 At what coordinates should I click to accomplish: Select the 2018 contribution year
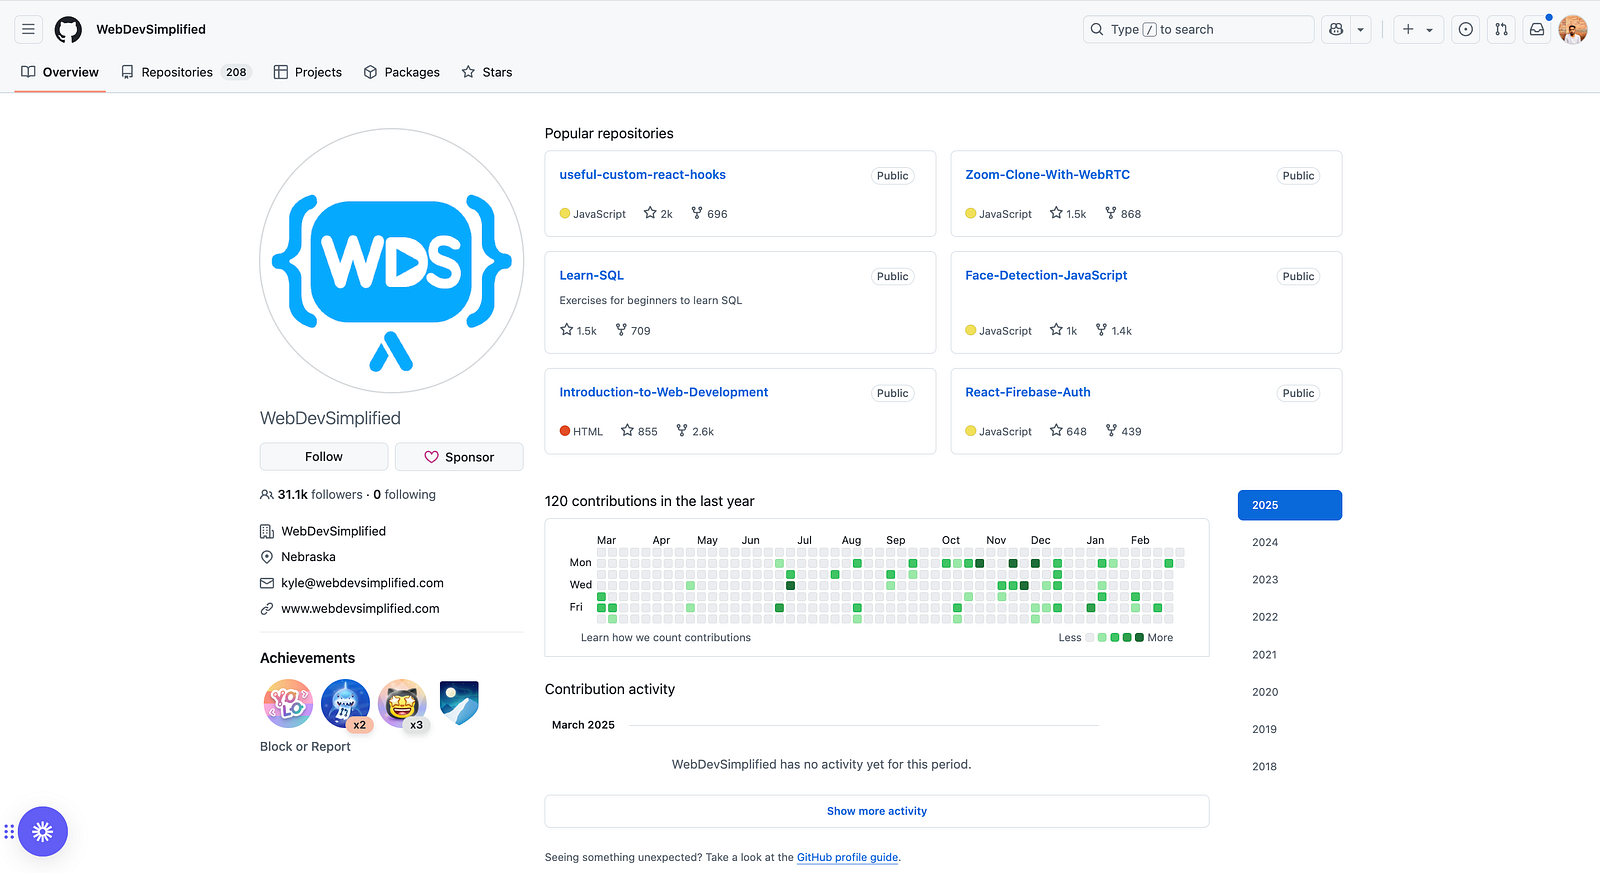1290,767
